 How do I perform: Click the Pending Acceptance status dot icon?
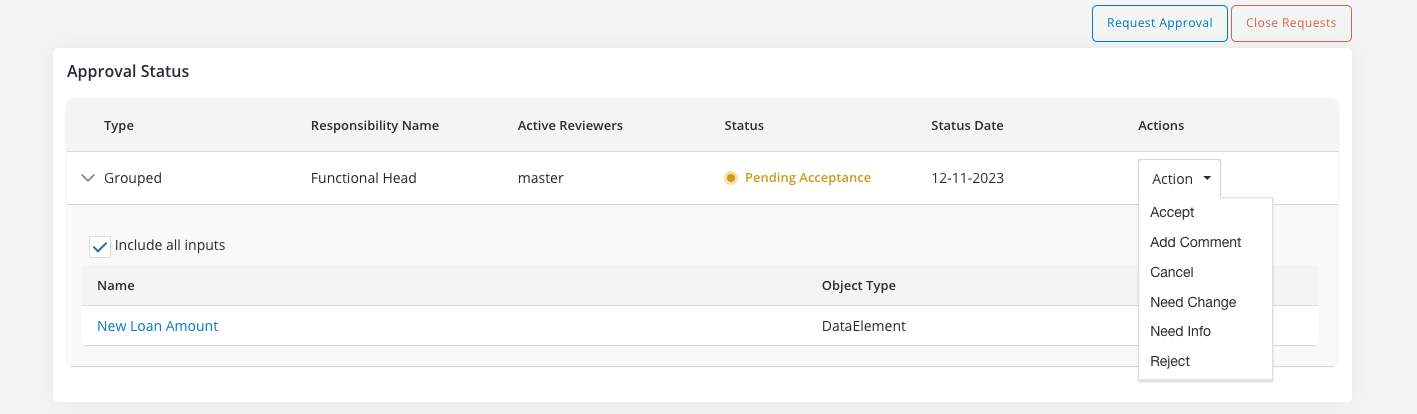[731, 178]
